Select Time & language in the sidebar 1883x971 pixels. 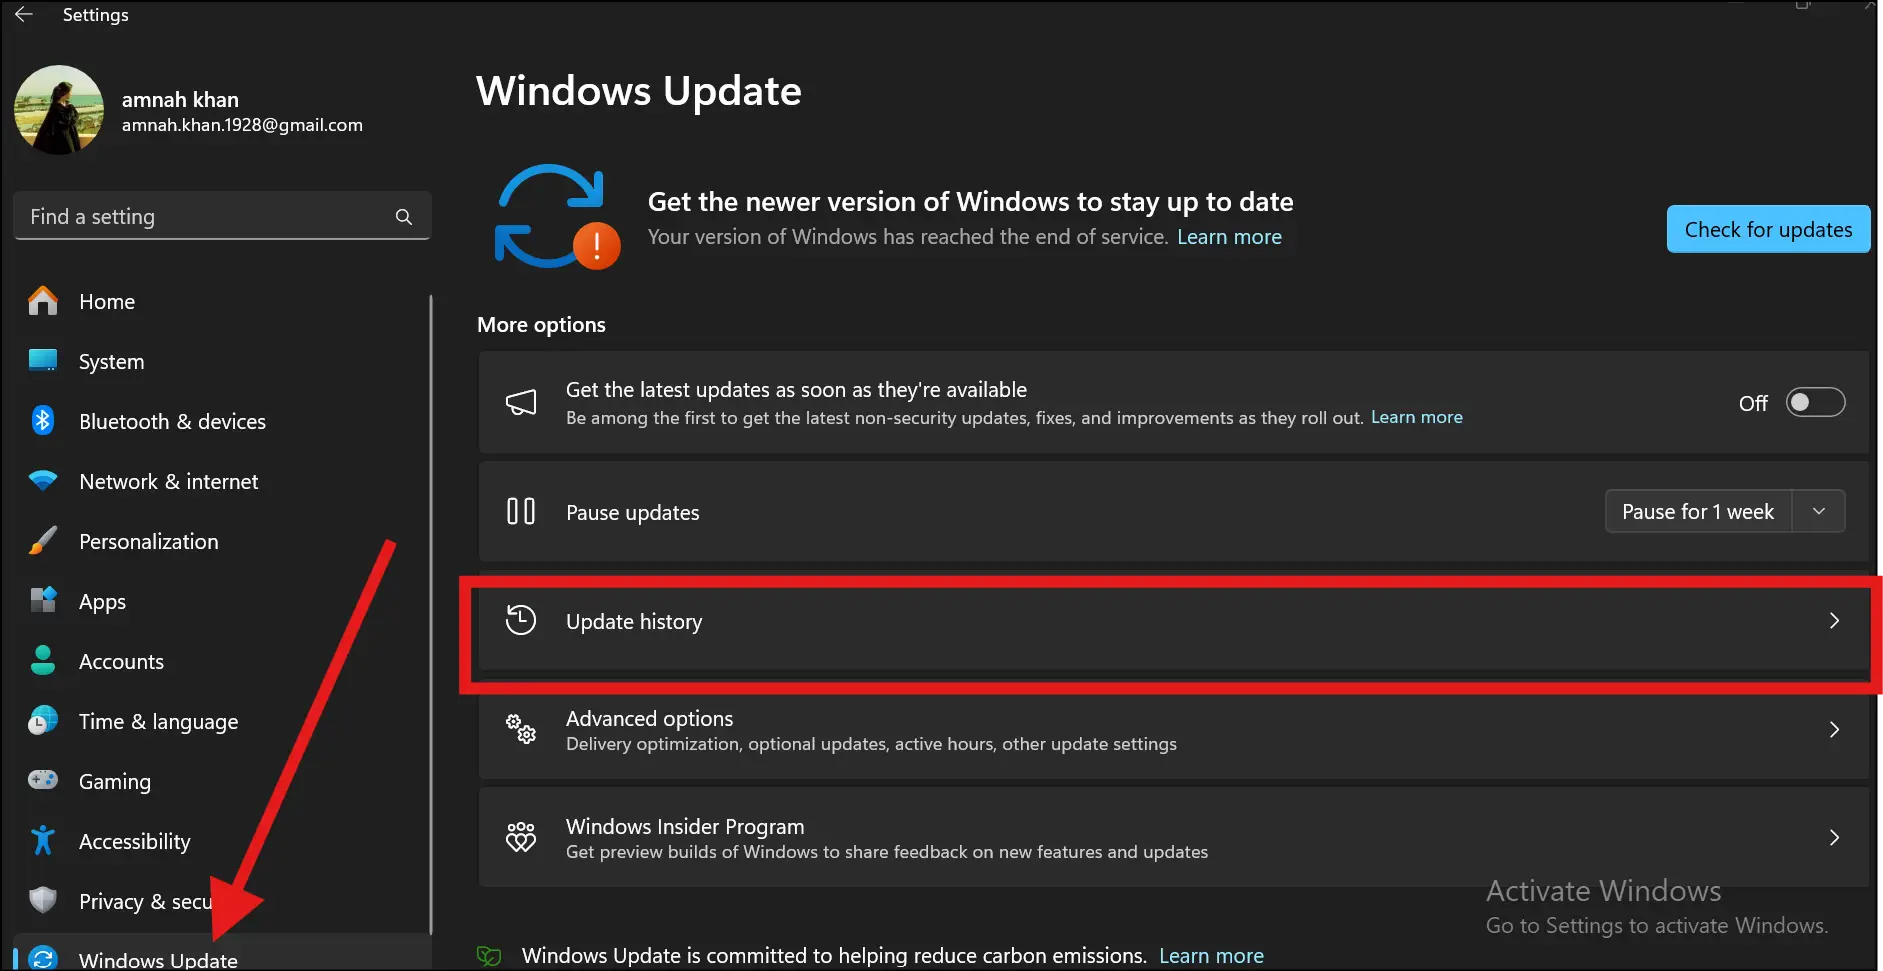point(43,721)
